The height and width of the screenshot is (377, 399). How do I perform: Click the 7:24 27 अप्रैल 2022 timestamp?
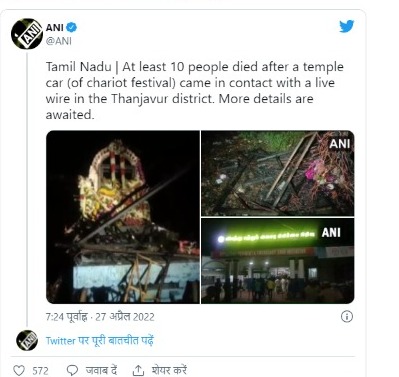tap(100, 317)
